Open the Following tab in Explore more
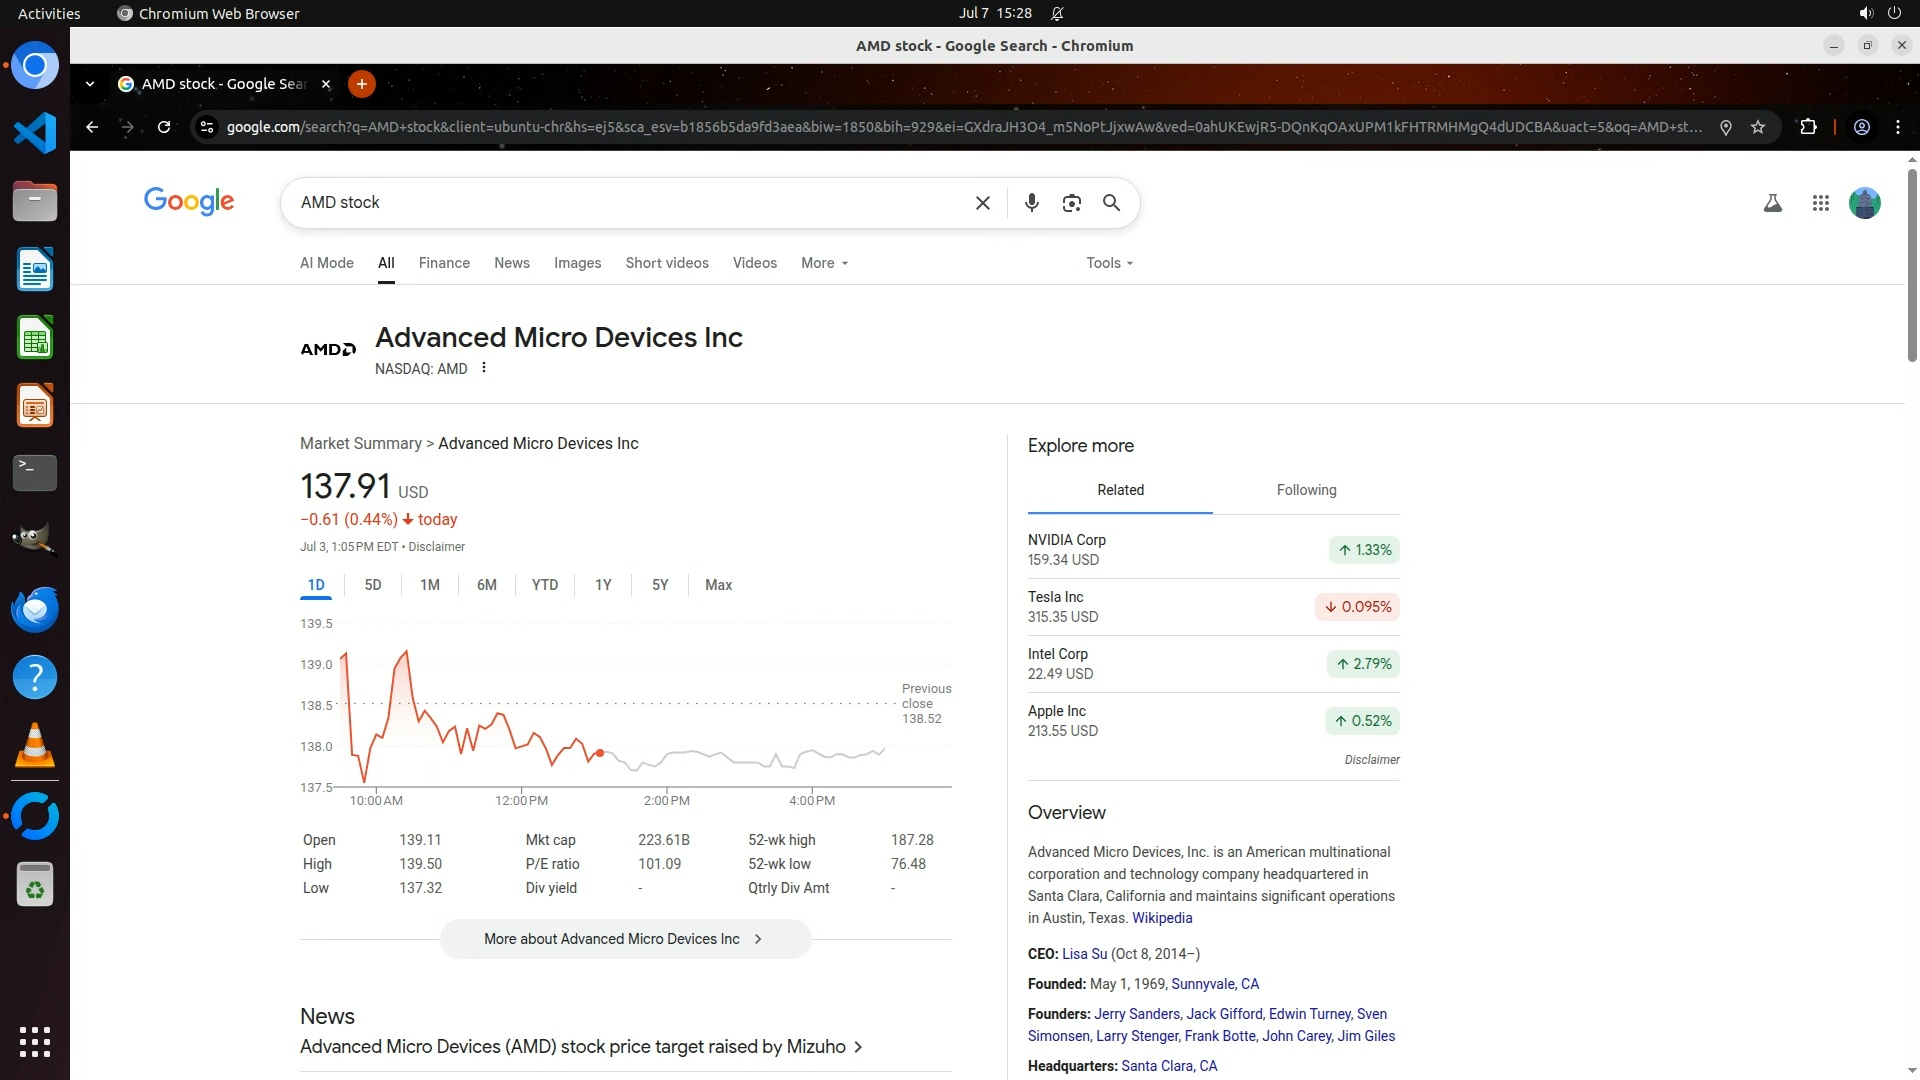The width and height of the screenshot is (1920, 1080). click(x=1306, y=490)
